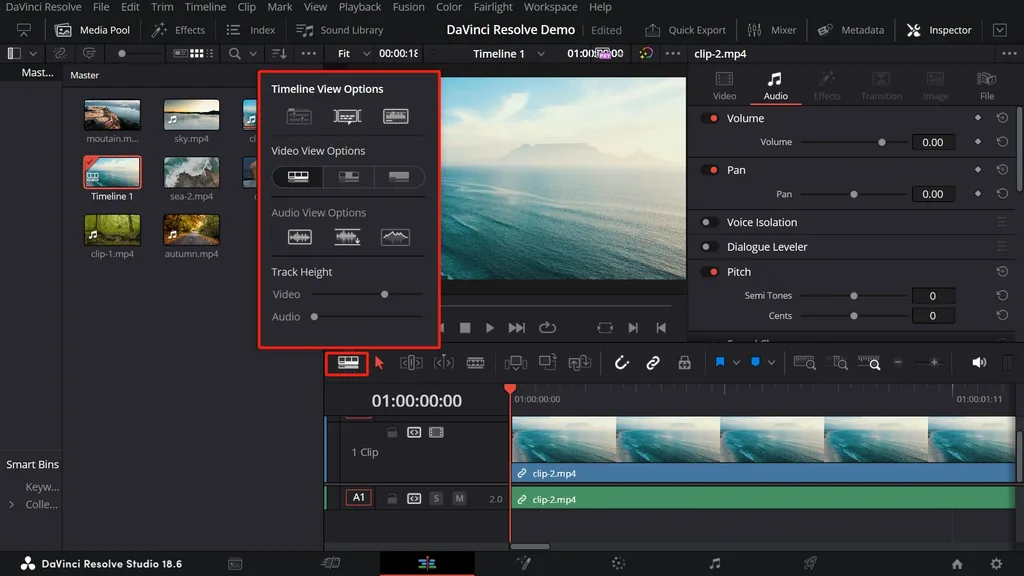Open the Fusion menu
This screenshot has height=576, width=1024.
pyautogui.click(x=408, y=7)
